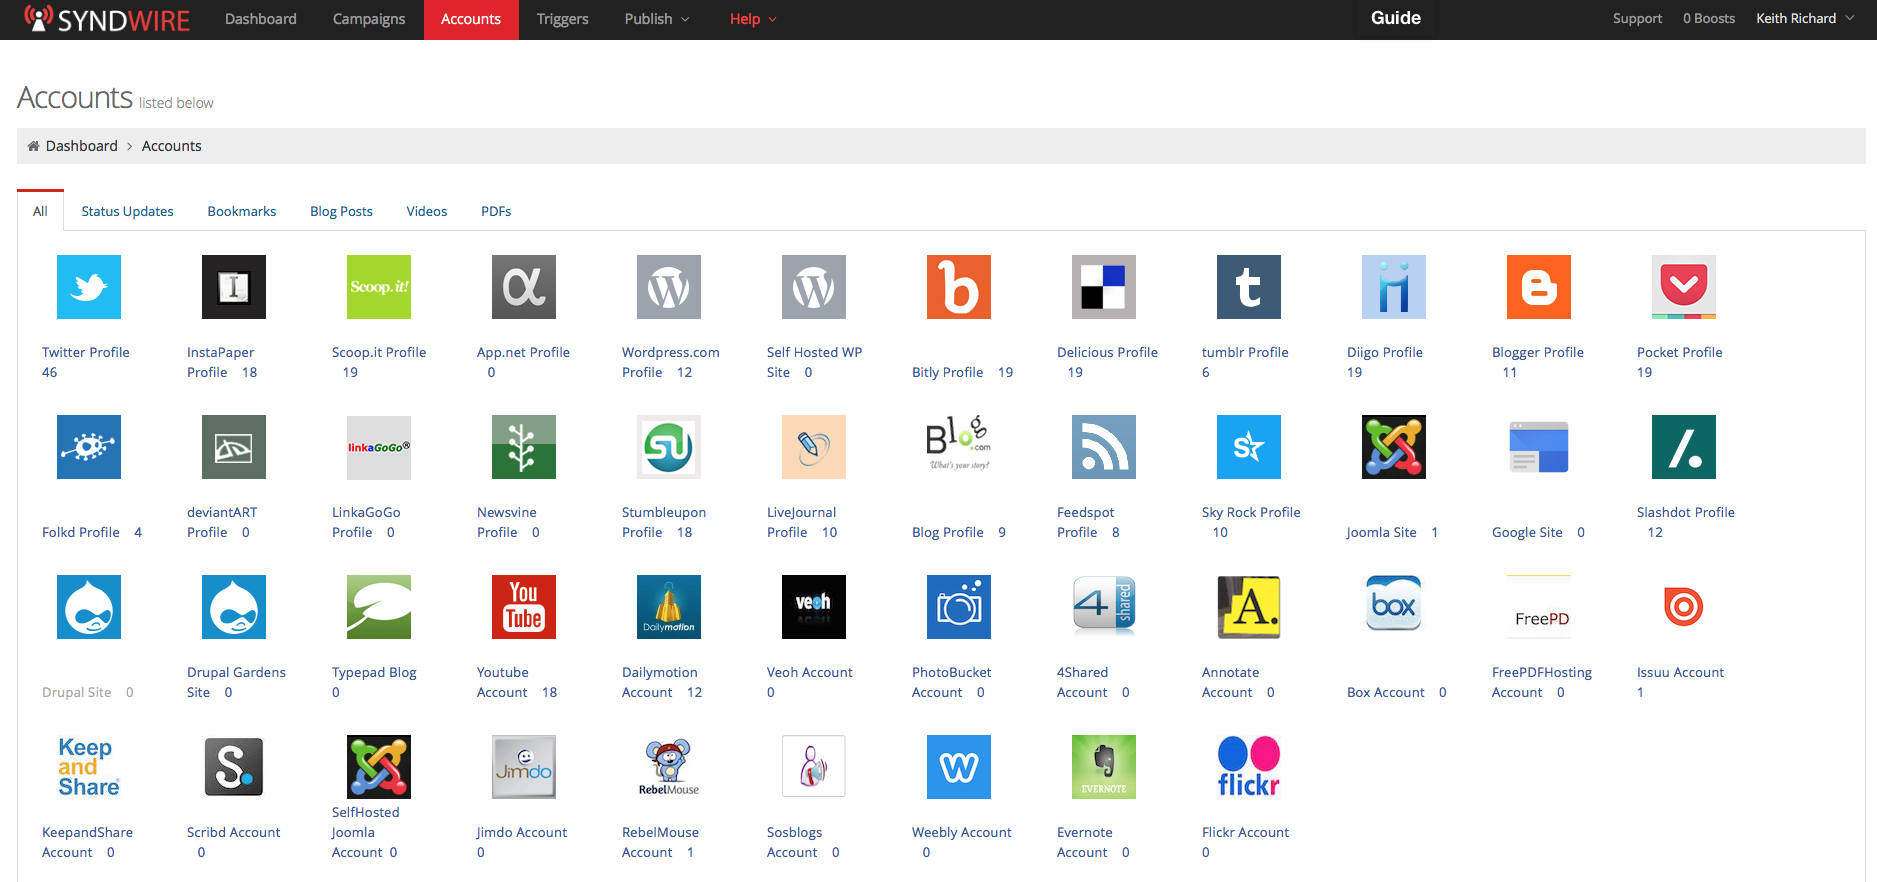The image size is (1877, 882).
Task: Click the 0 Boosts link
Action: (1709, 19)
